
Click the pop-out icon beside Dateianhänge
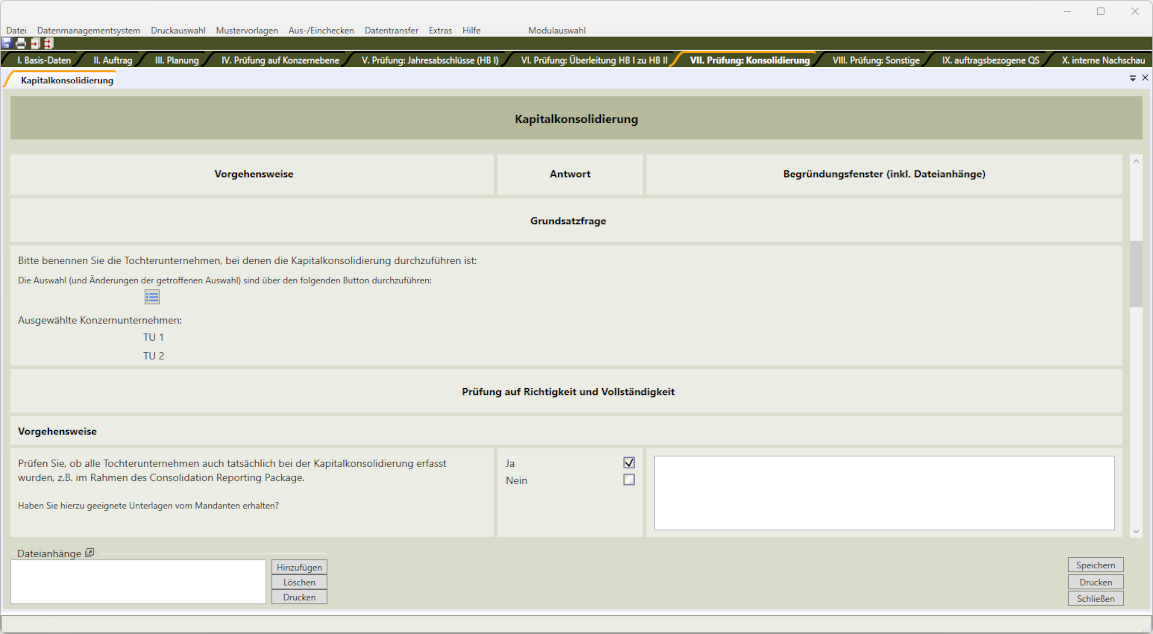click(89, 553)
